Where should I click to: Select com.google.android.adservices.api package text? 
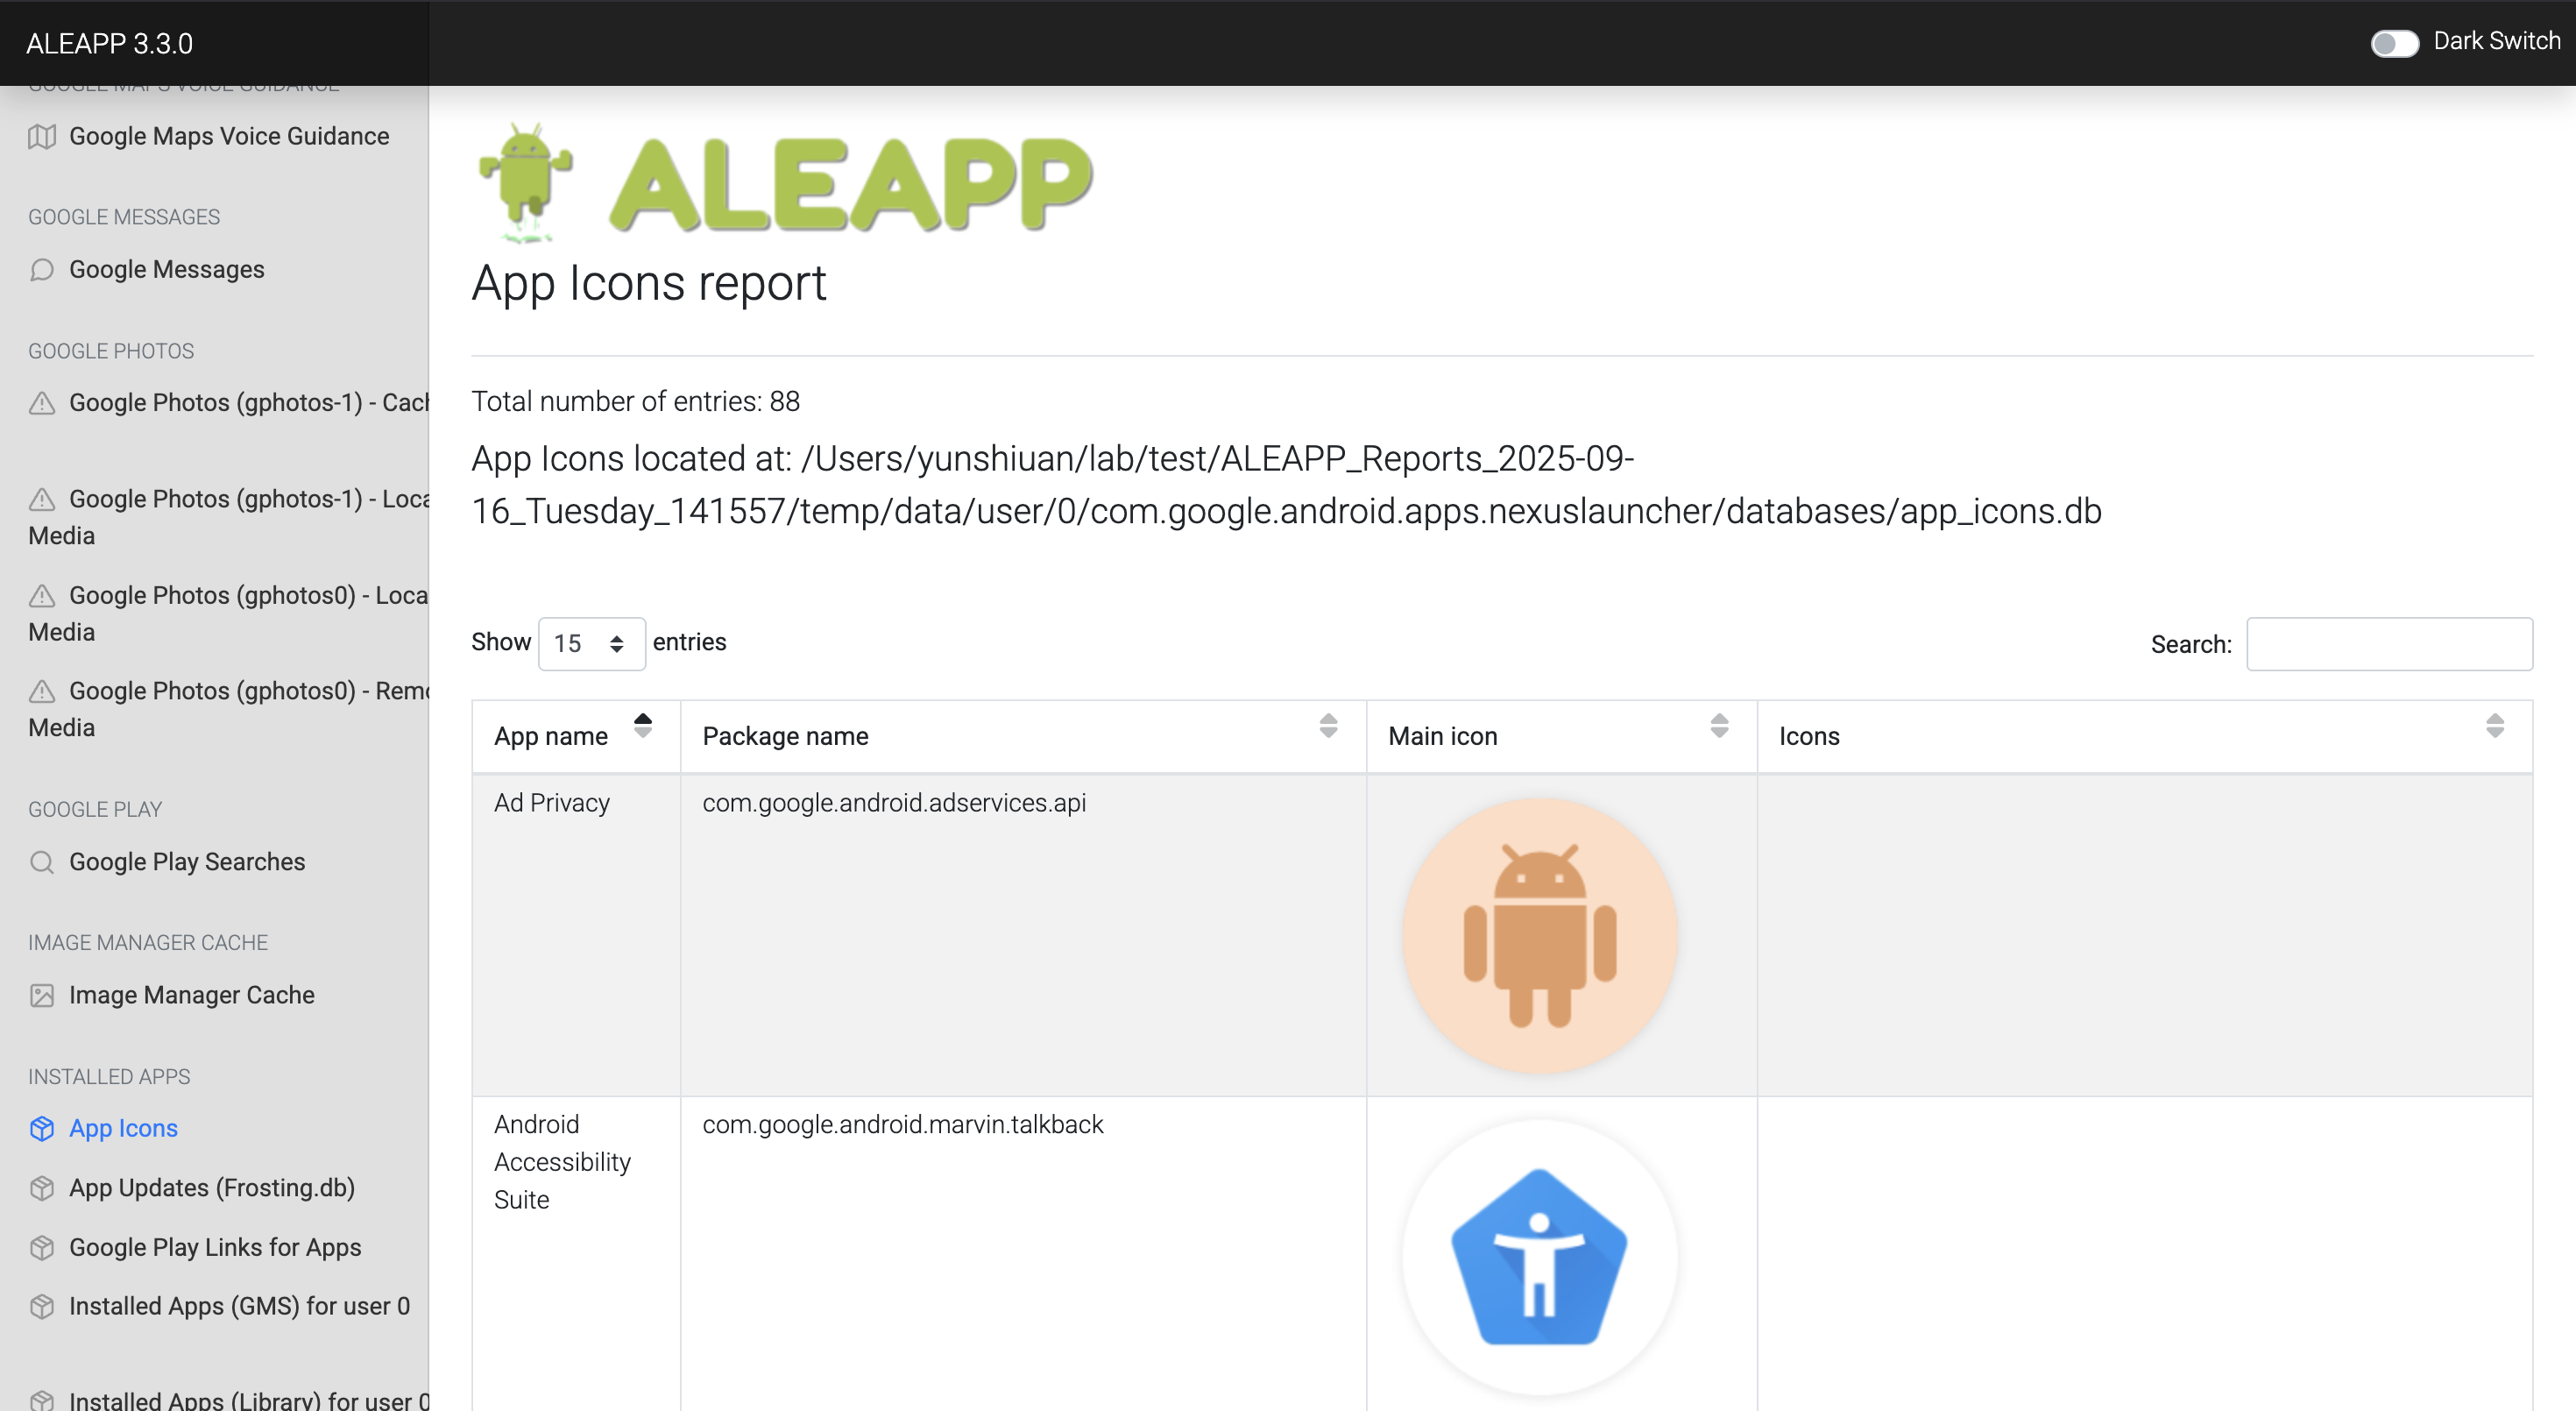894,803
